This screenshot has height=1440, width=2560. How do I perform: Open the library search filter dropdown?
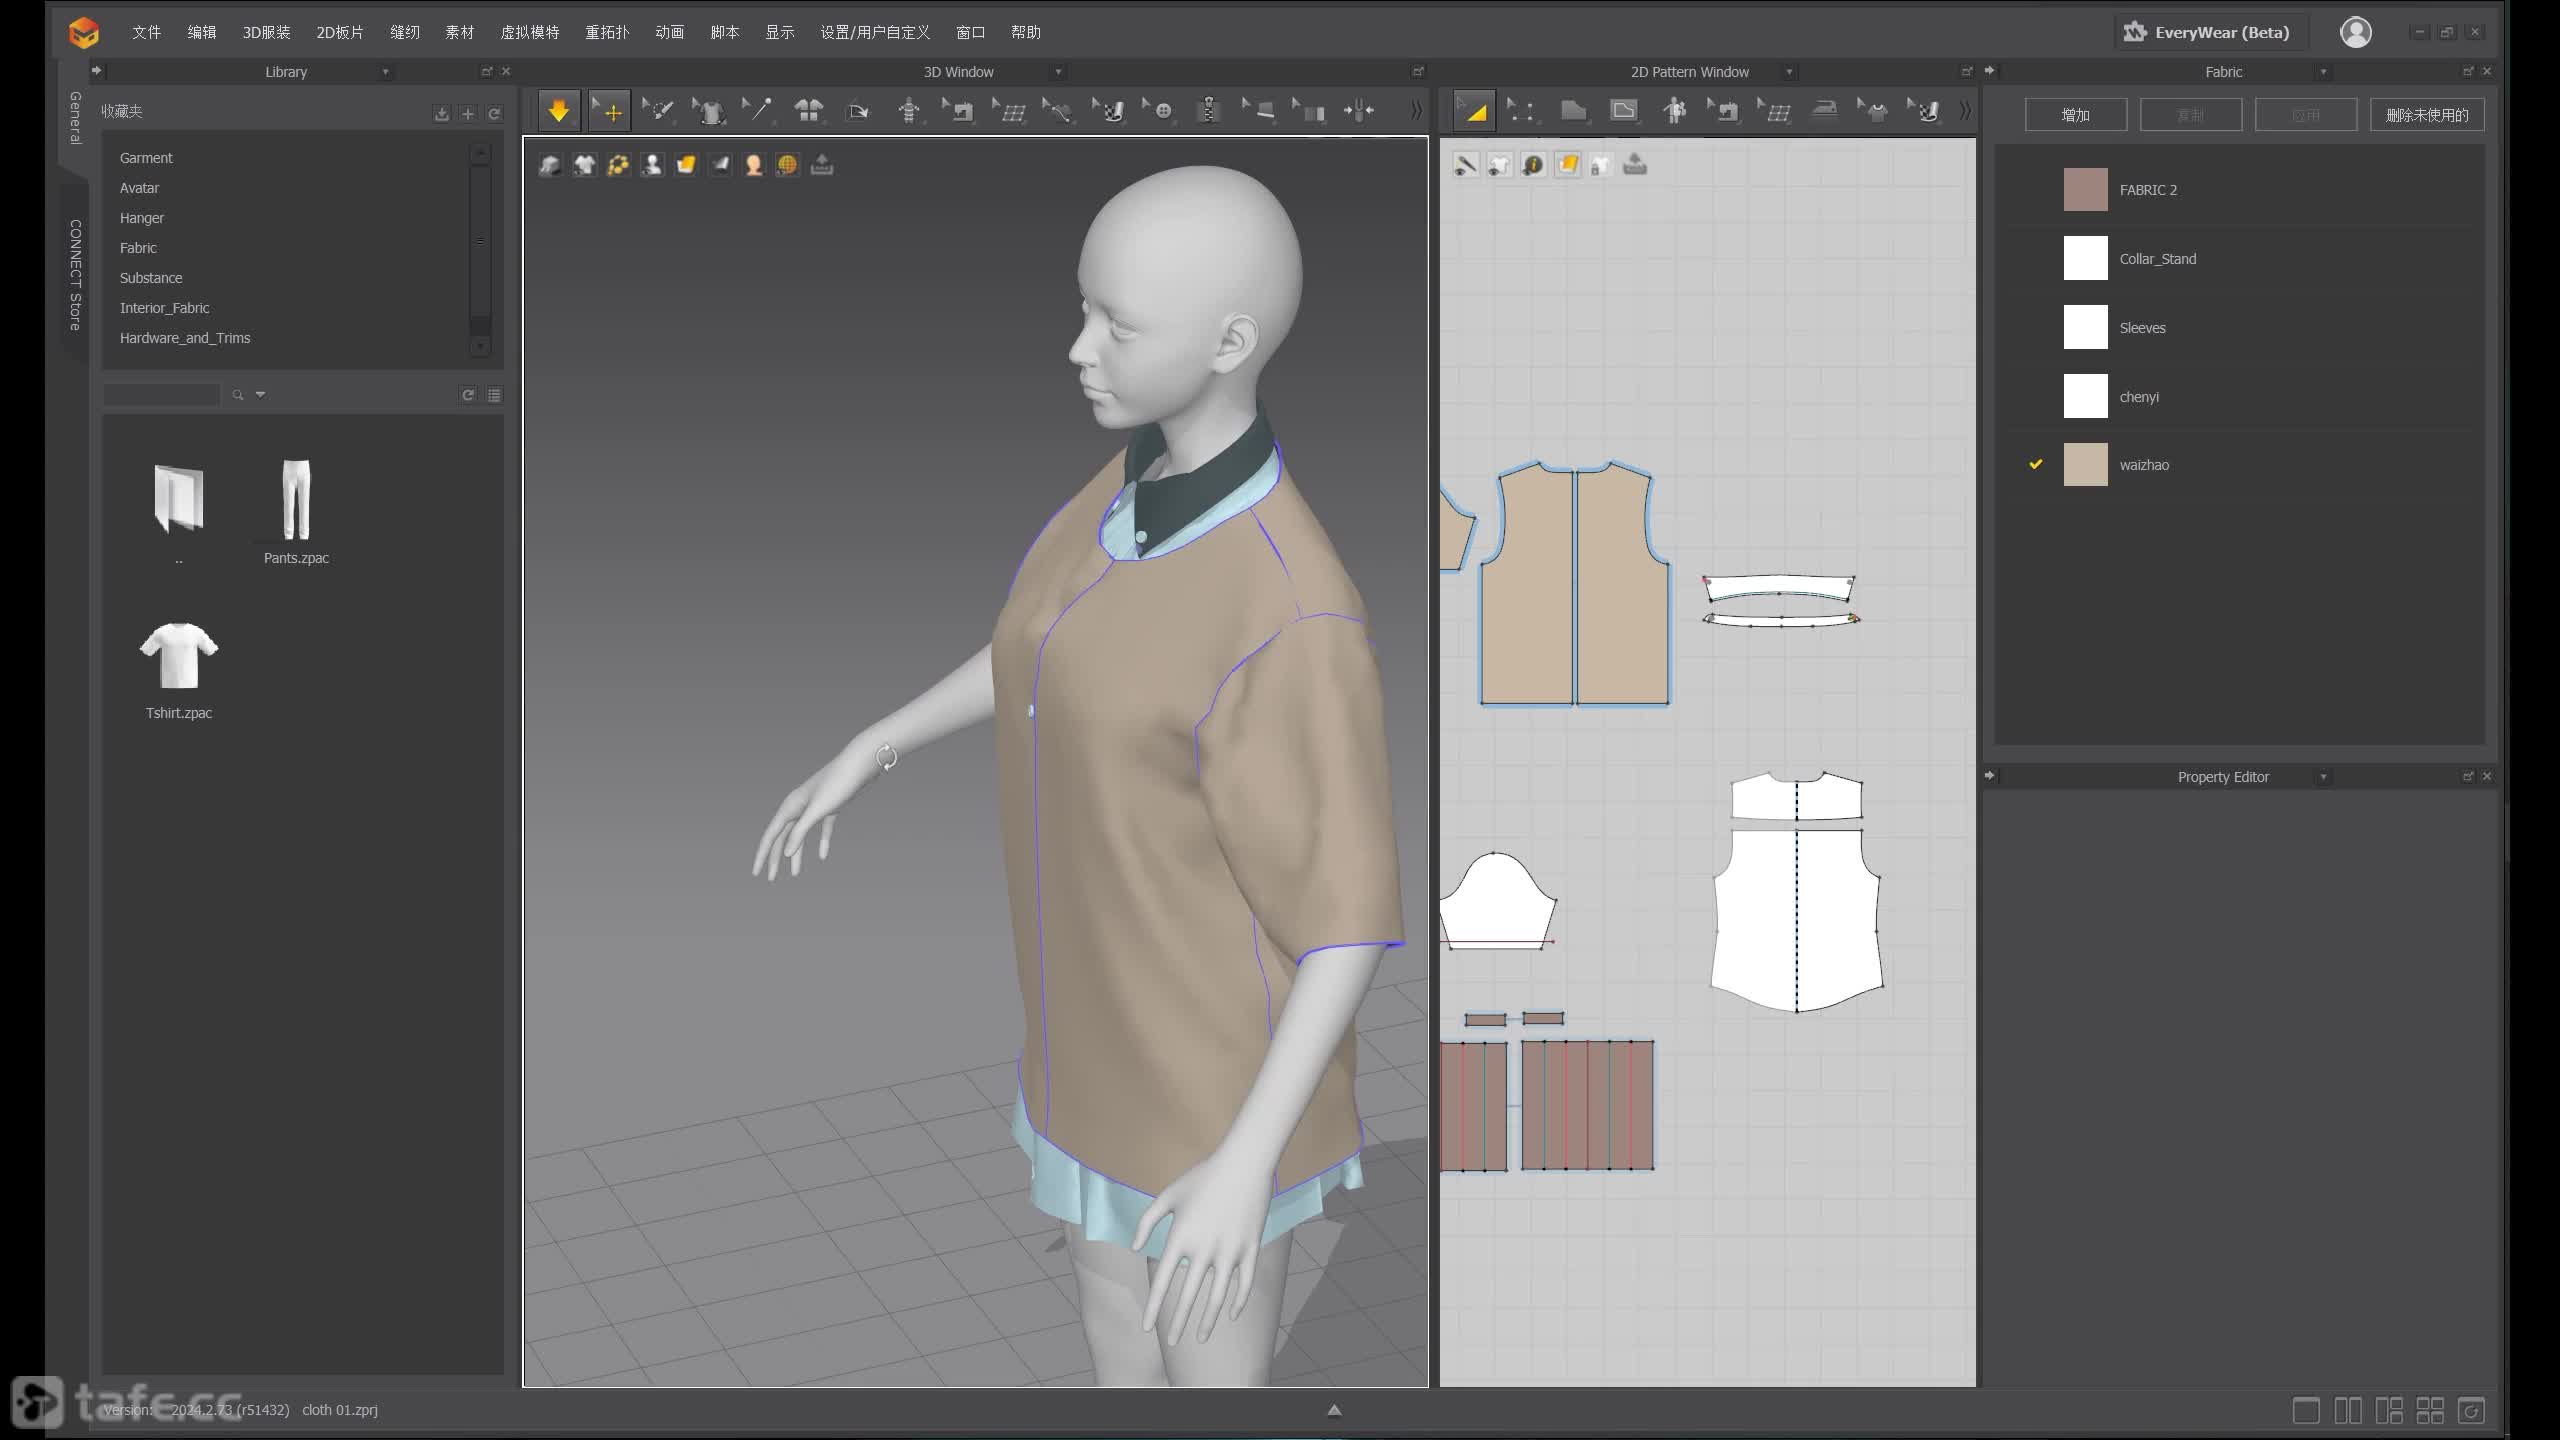pyautogui.click(x=260, y=395)
